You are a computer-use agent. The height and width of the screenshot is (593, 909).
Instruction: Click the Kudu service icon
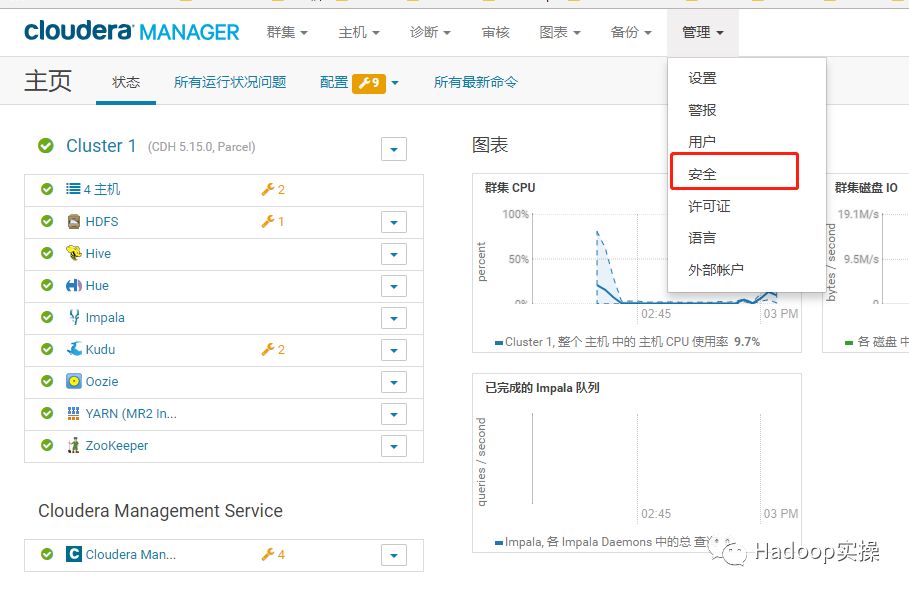click(74, 349)
